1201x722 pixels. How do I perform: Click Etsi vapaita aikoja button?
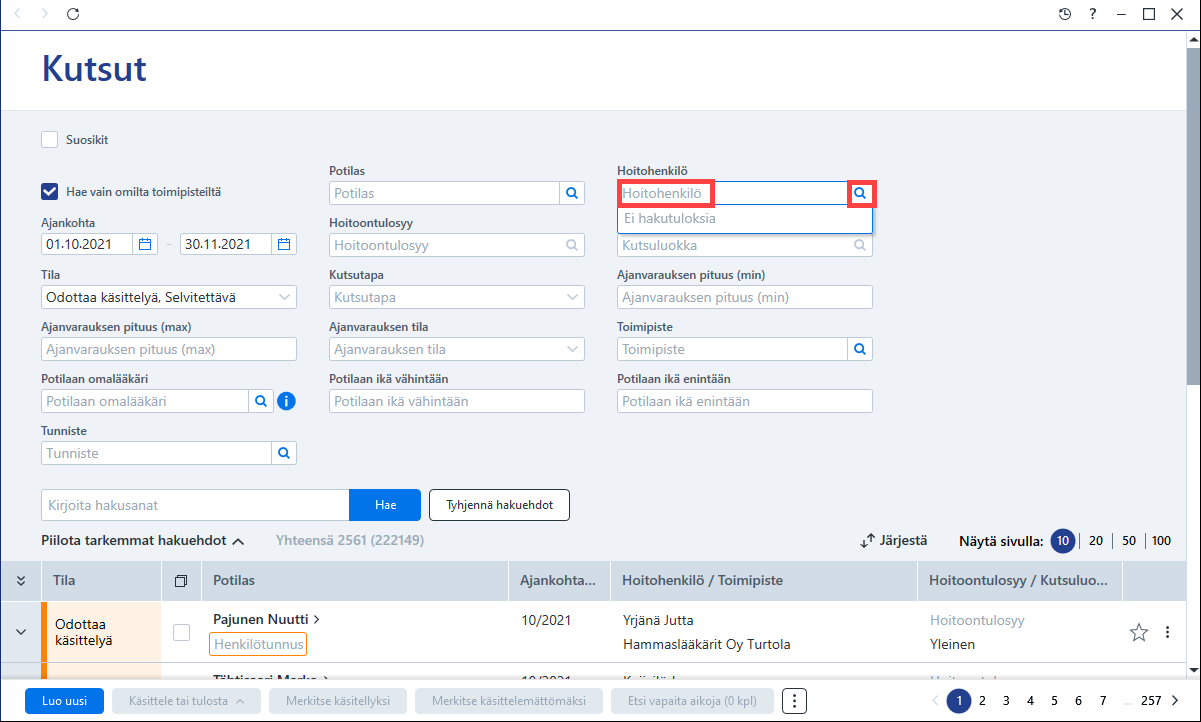coord(692,701)
